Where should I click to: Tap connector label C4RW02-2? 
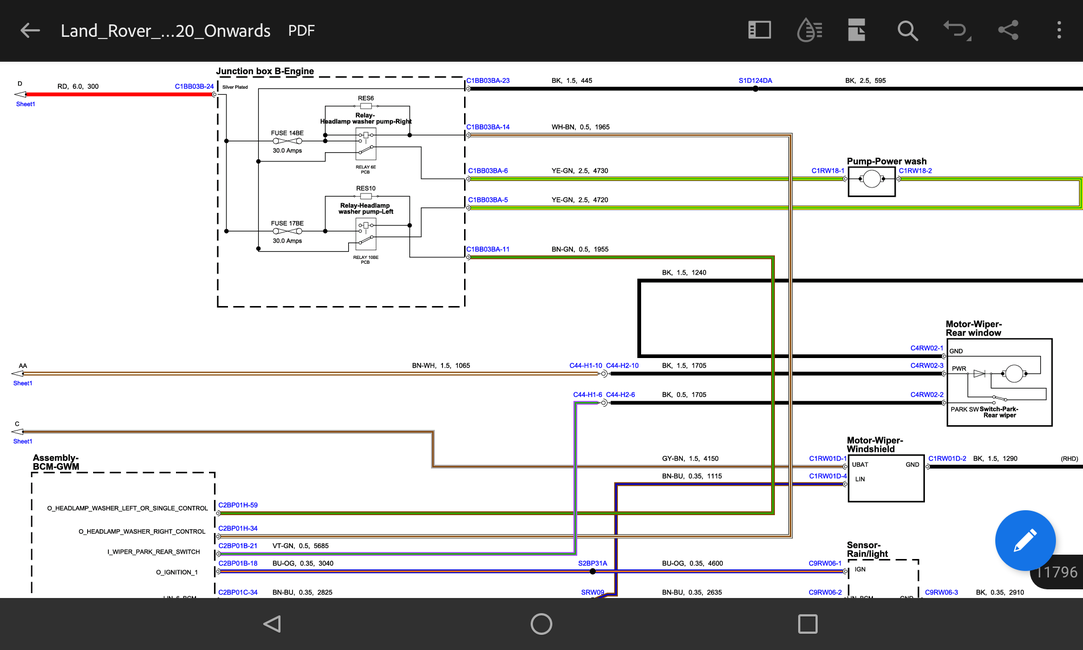pos(926,394)
